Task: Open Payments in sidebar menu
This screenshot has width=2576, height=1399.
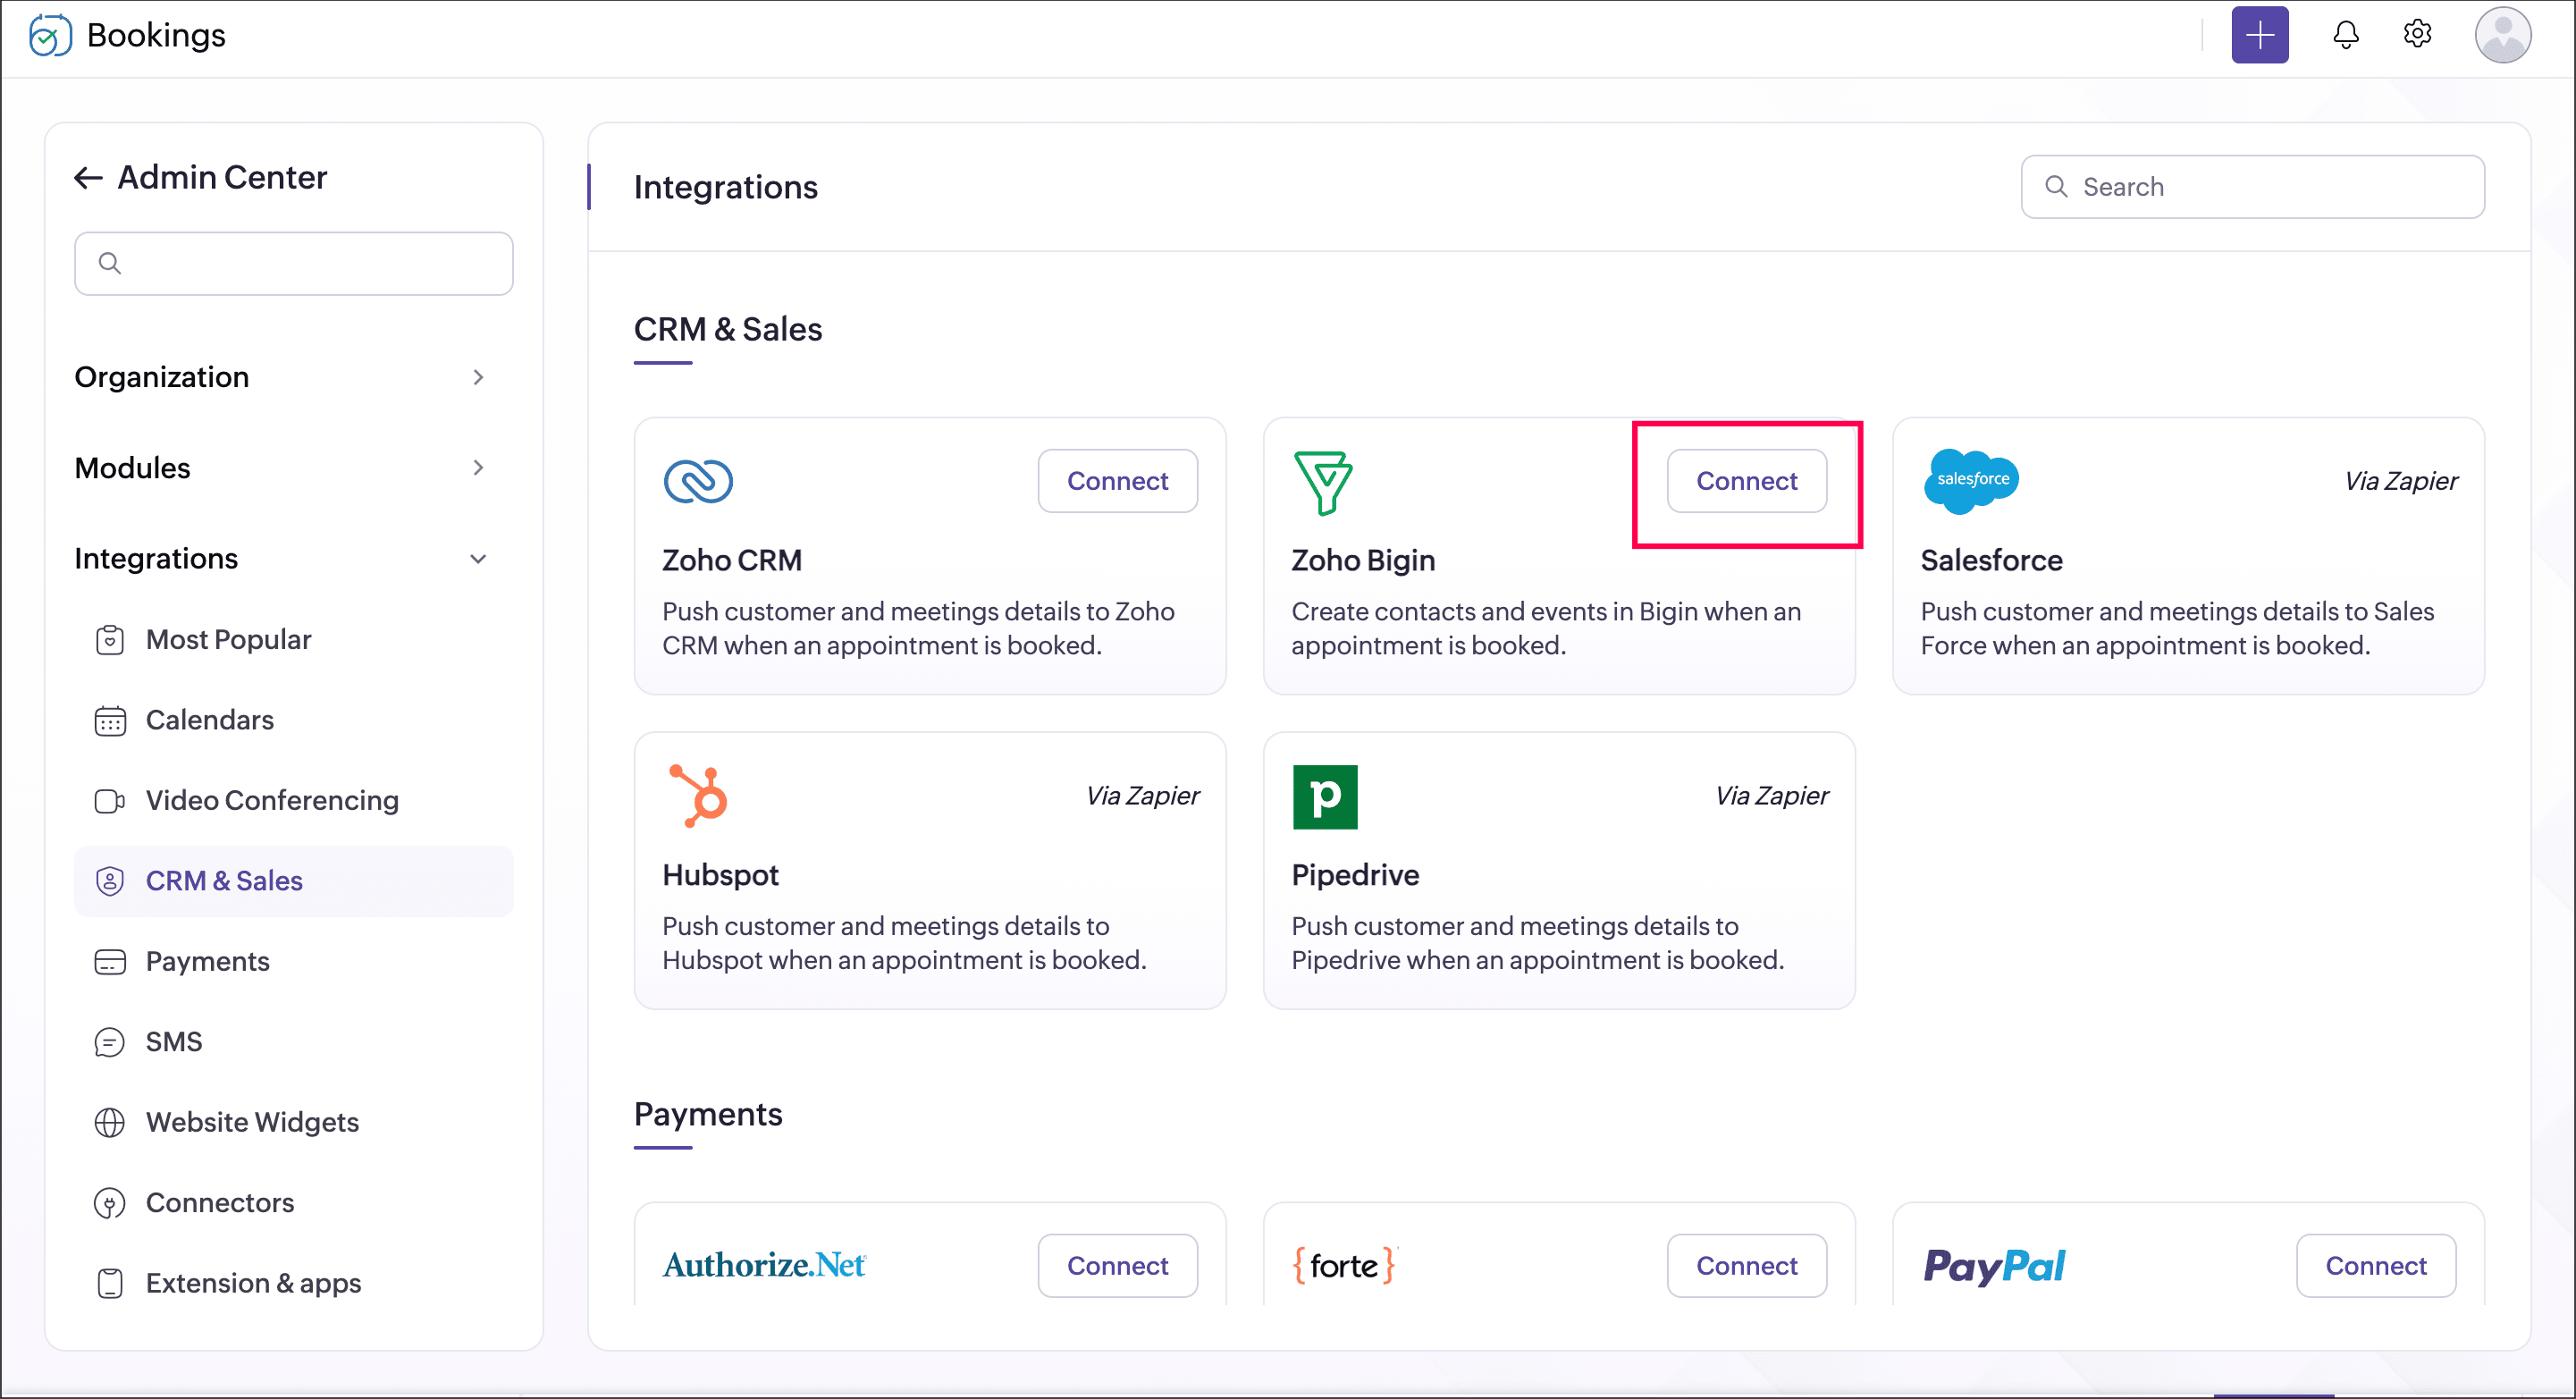Action: pos(208,961)
